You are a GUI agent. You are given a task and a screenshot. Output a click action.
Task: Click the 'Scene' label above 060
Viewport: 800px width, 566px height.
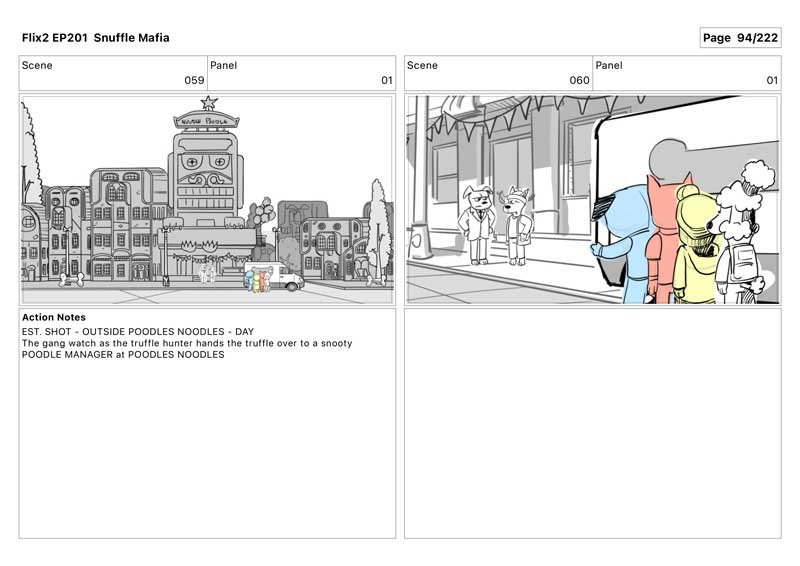coord(422,65)
